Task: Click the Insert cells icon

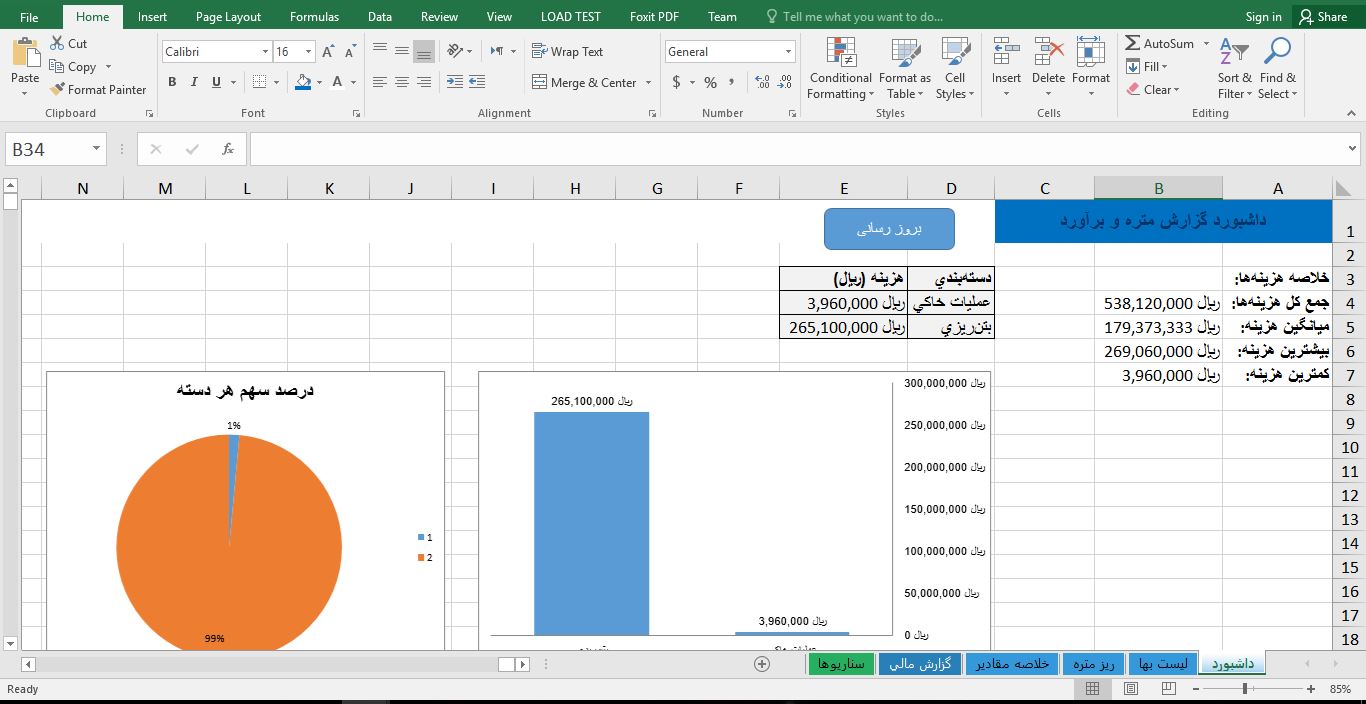Action: (x=1006, y=52)
